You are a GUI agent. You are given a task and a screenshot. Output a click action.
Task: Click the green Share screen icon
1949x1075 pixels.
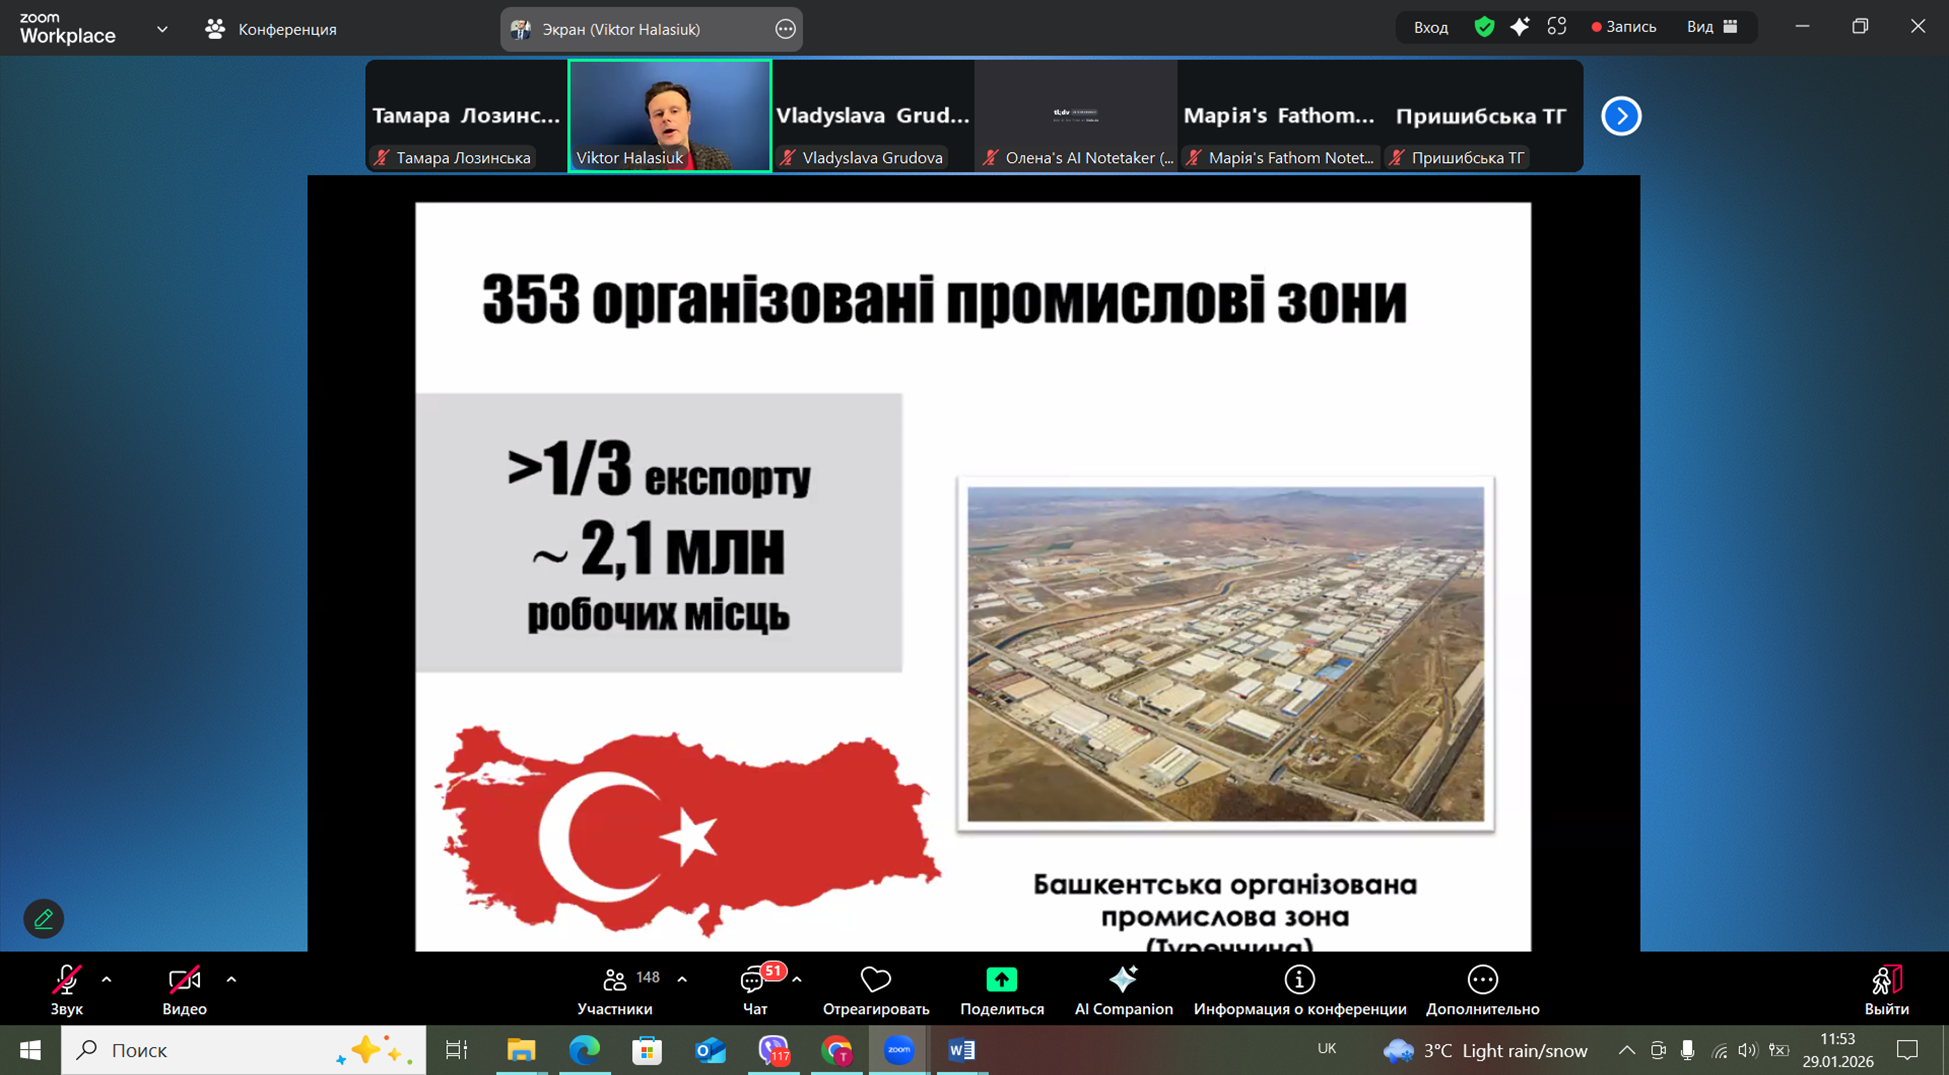tap(1001, 980)
